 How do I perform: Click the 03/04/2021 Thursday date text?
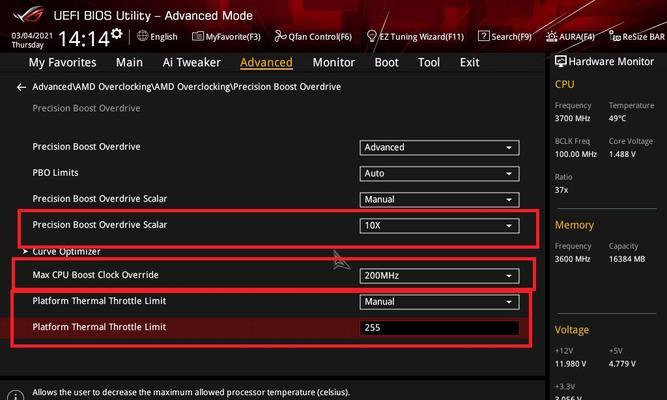pos(31,40)
